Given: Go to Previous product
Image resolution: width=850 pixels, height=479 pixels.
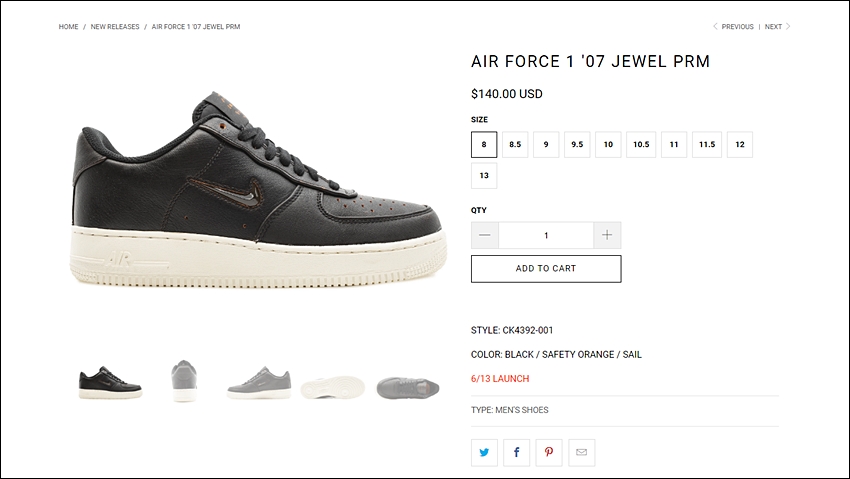Looking at the screenshot, I should click(733, 27).
